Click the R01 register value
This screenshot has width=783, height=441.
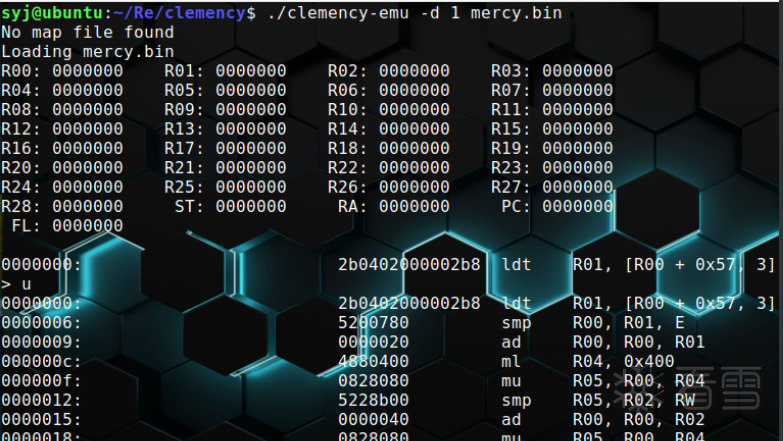[x=251, y=71]
